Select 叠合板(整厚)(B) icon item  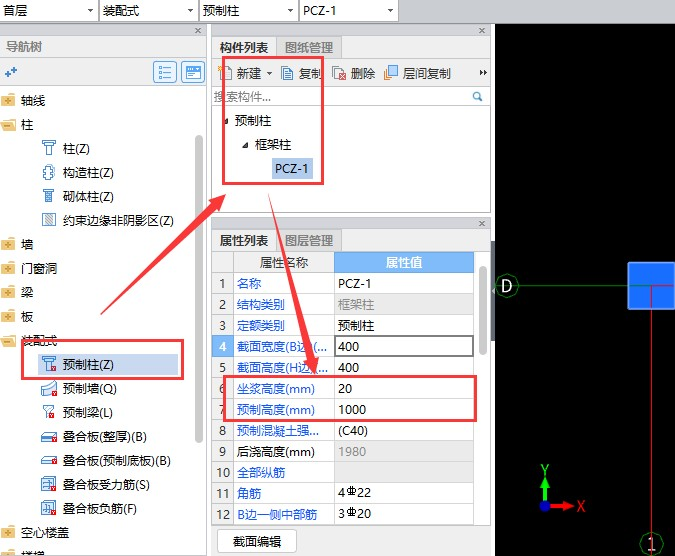click(x=49, y=437)
